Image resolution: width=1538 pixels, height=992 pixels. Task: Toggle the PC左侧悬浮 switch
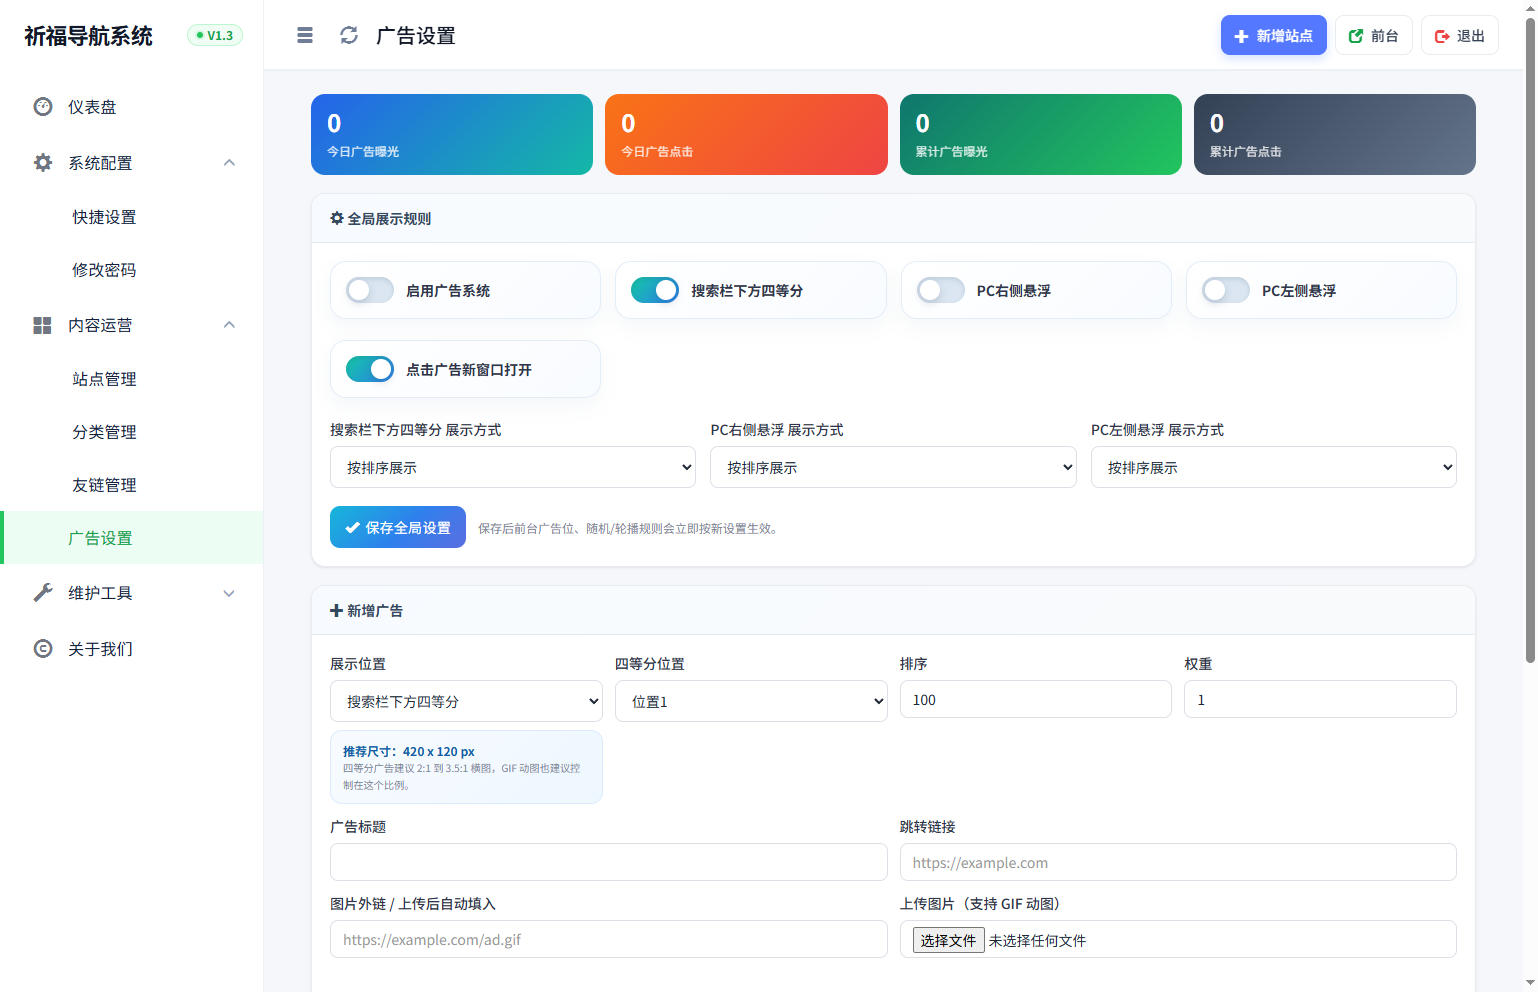[x=1226, y=290]
